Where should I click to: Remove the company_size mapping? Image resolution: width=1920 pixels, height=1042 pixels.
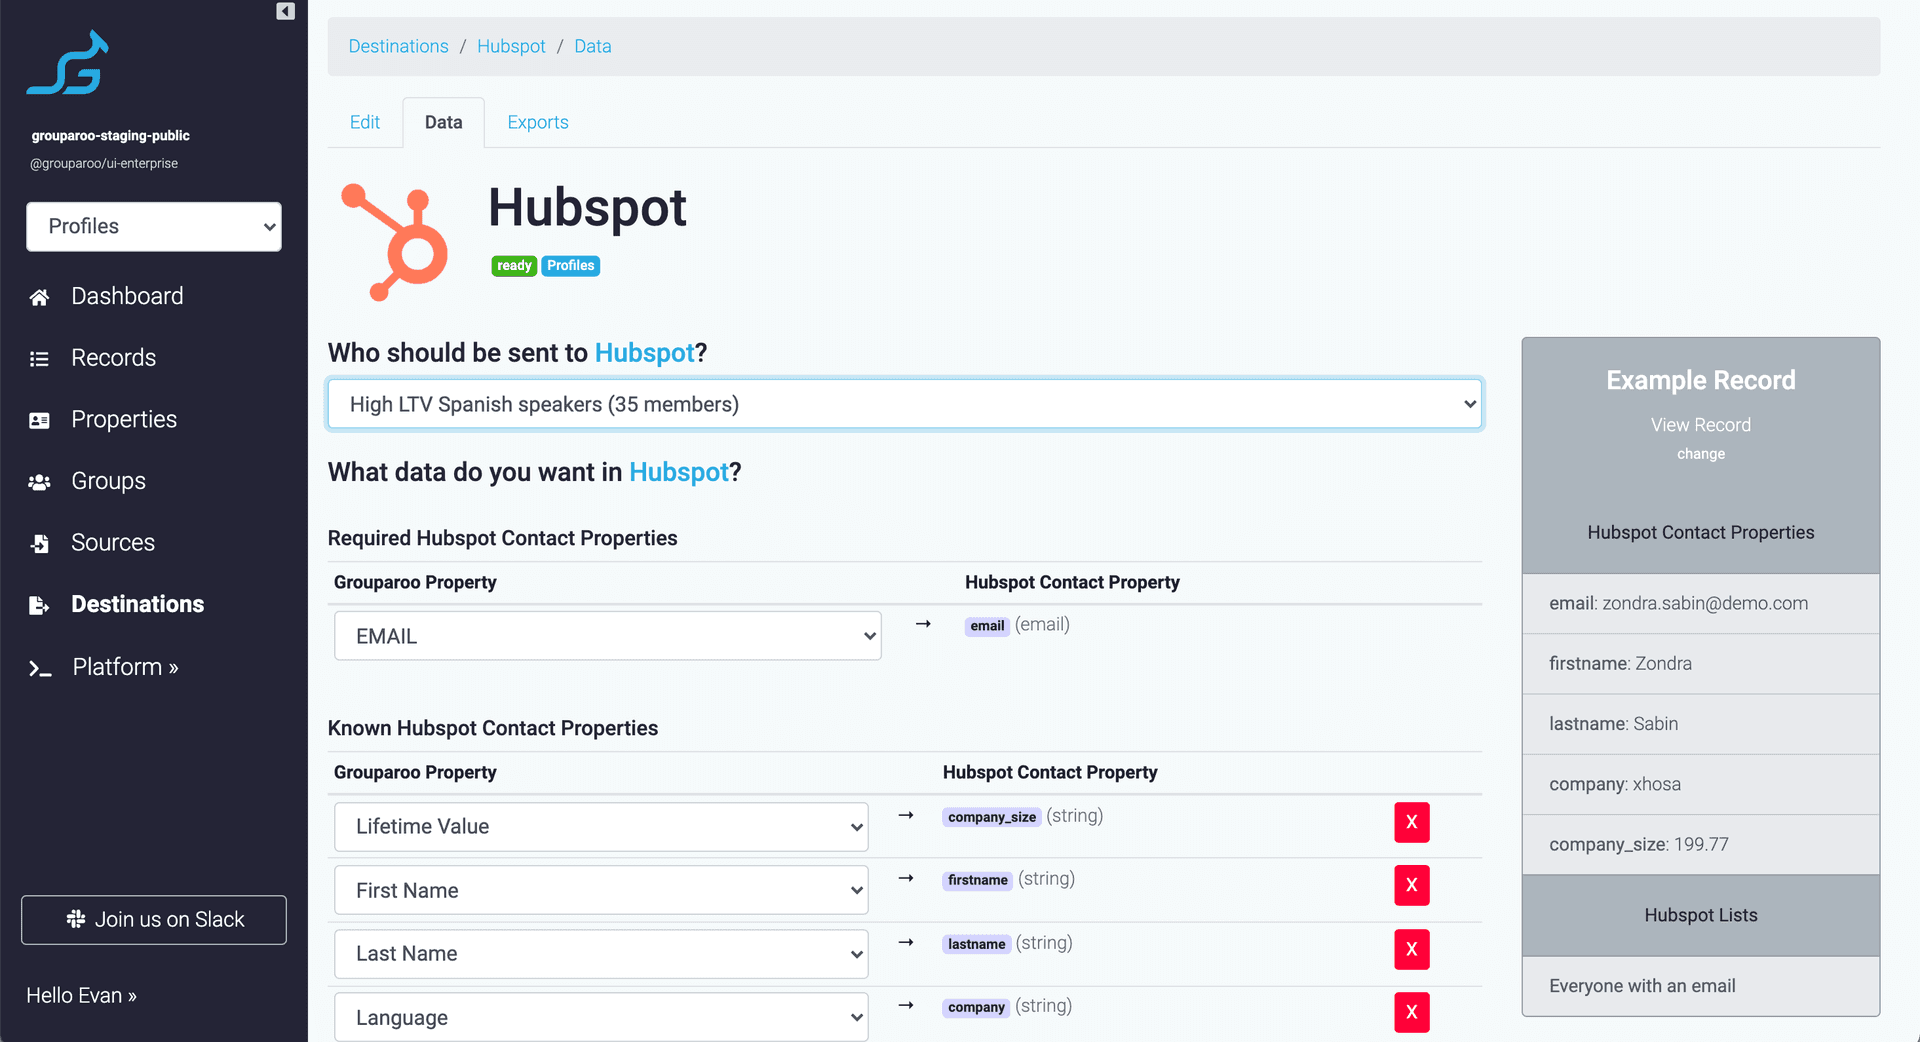pyautogui.click(x=1411, y=822)
